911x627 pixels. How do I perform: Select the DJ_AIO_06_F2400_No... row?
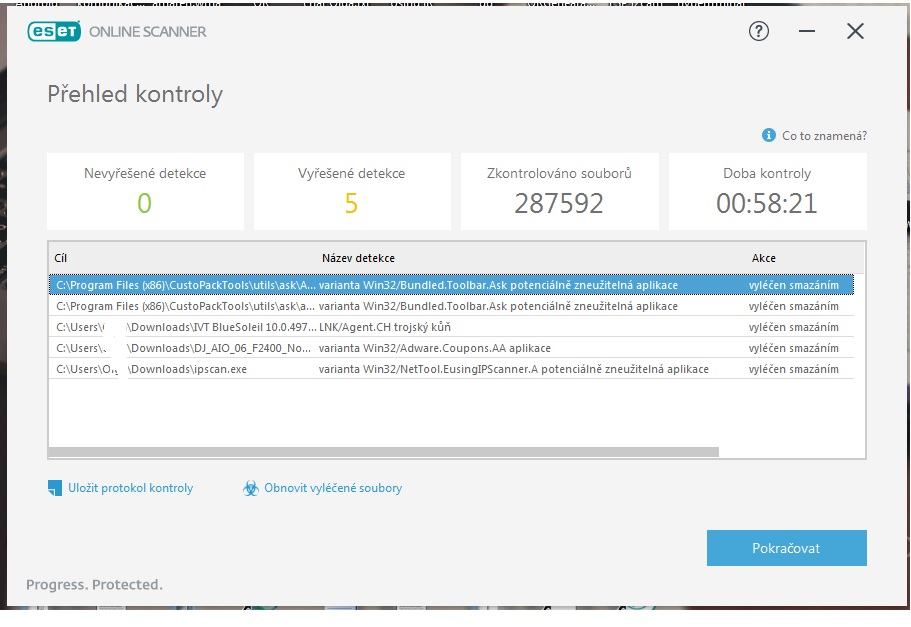coord(451,348)
